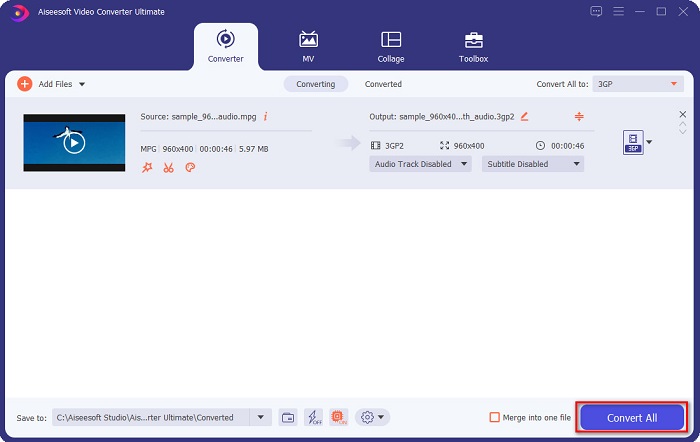Click the compress video icon
This screenshot has height=442, width=700.
point(579,117)
